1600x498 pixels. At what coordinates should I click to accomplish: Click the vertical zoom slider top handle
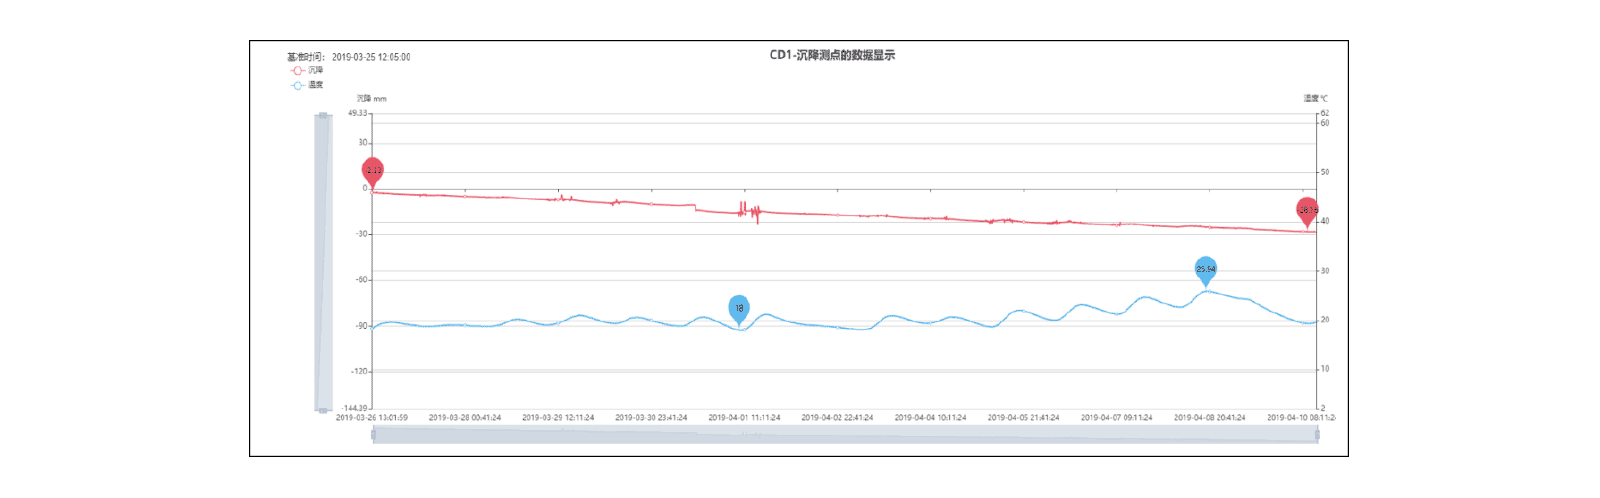coord(323,116)
